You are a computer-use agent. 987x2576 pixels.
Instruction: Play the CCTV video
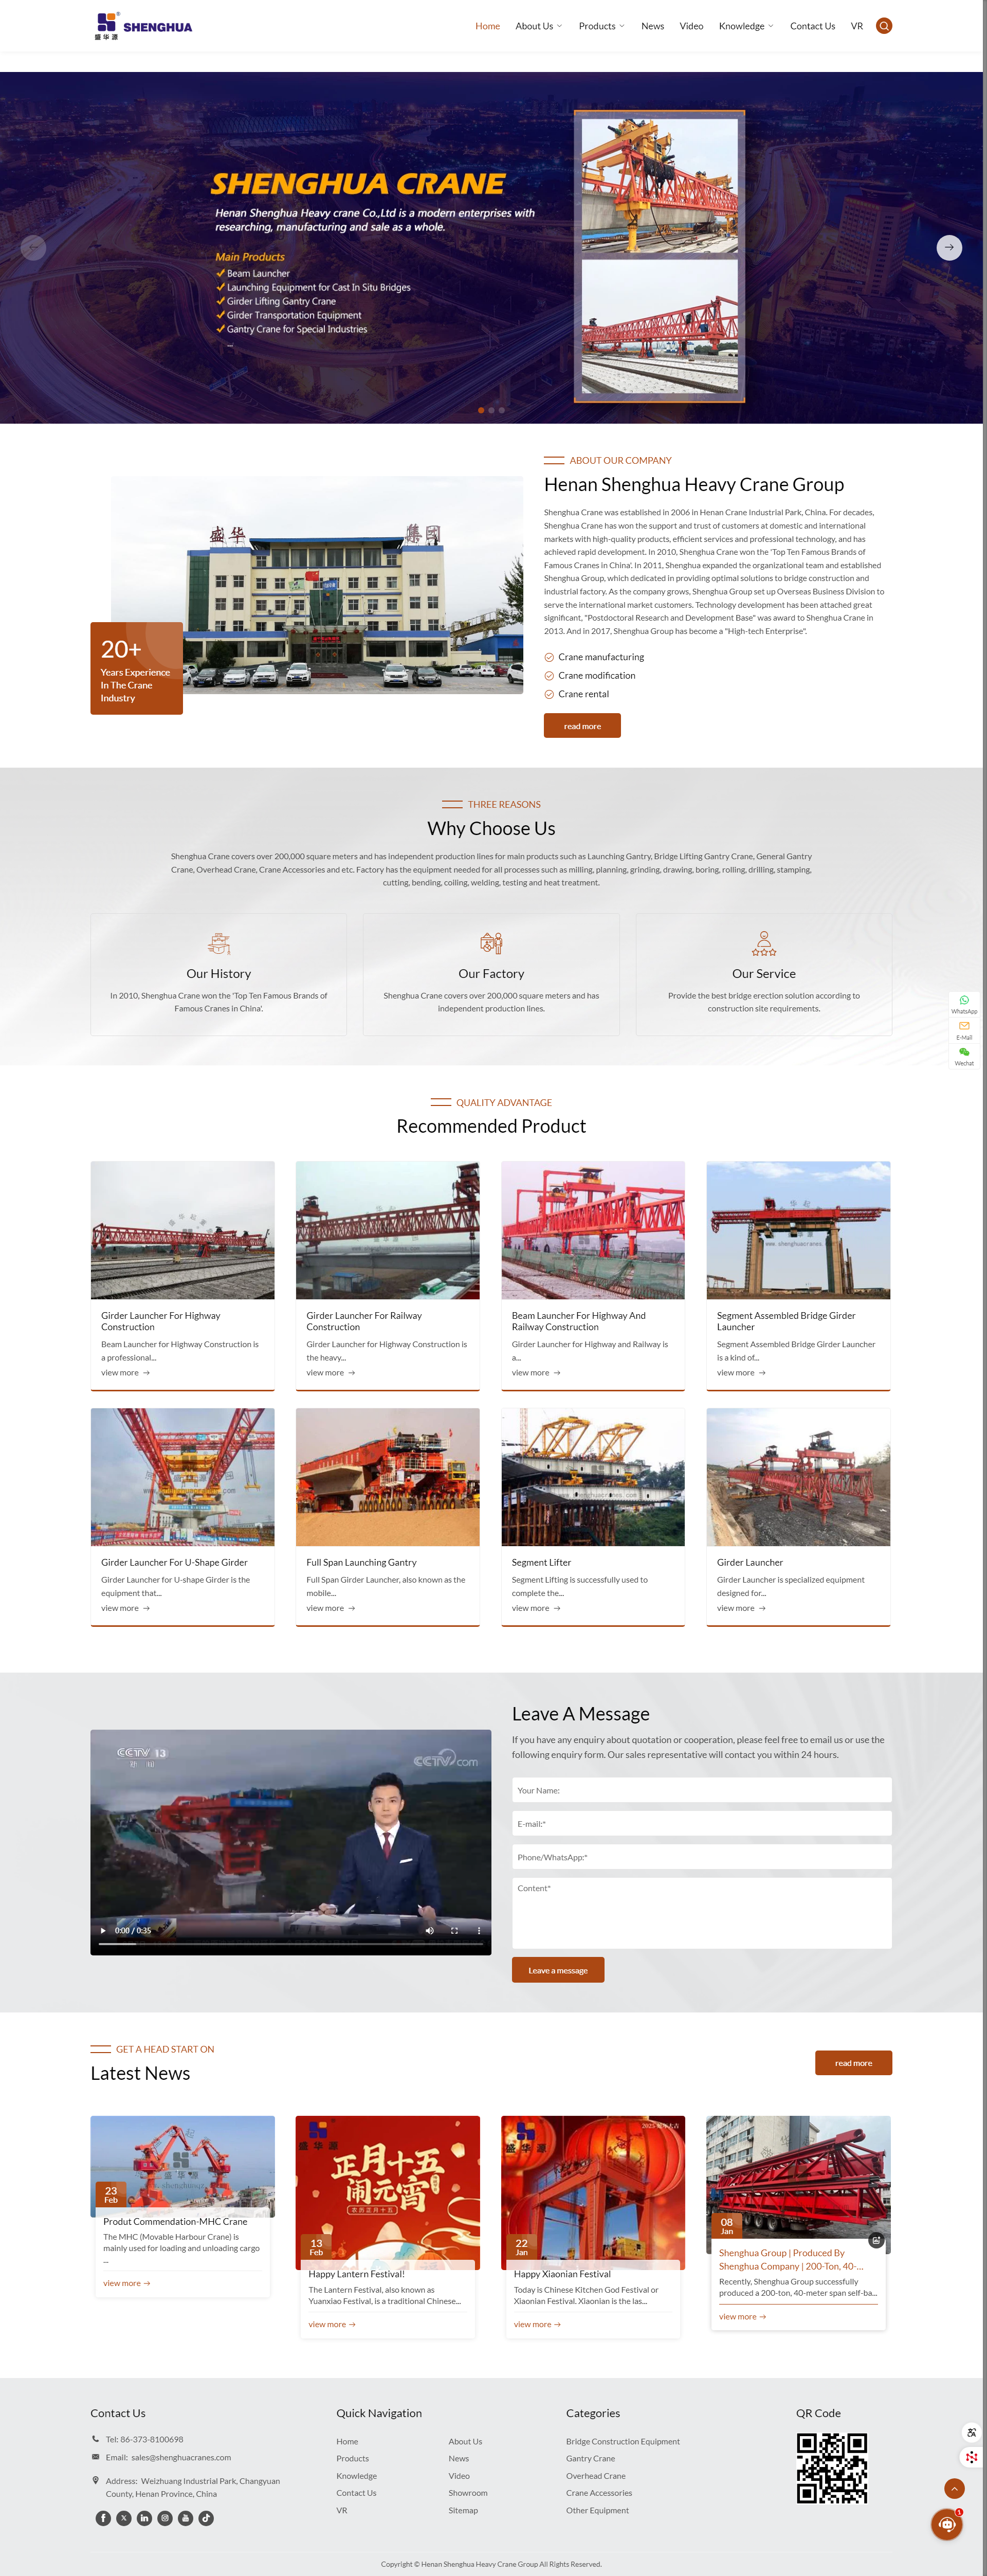click(x=102, y=1930)
